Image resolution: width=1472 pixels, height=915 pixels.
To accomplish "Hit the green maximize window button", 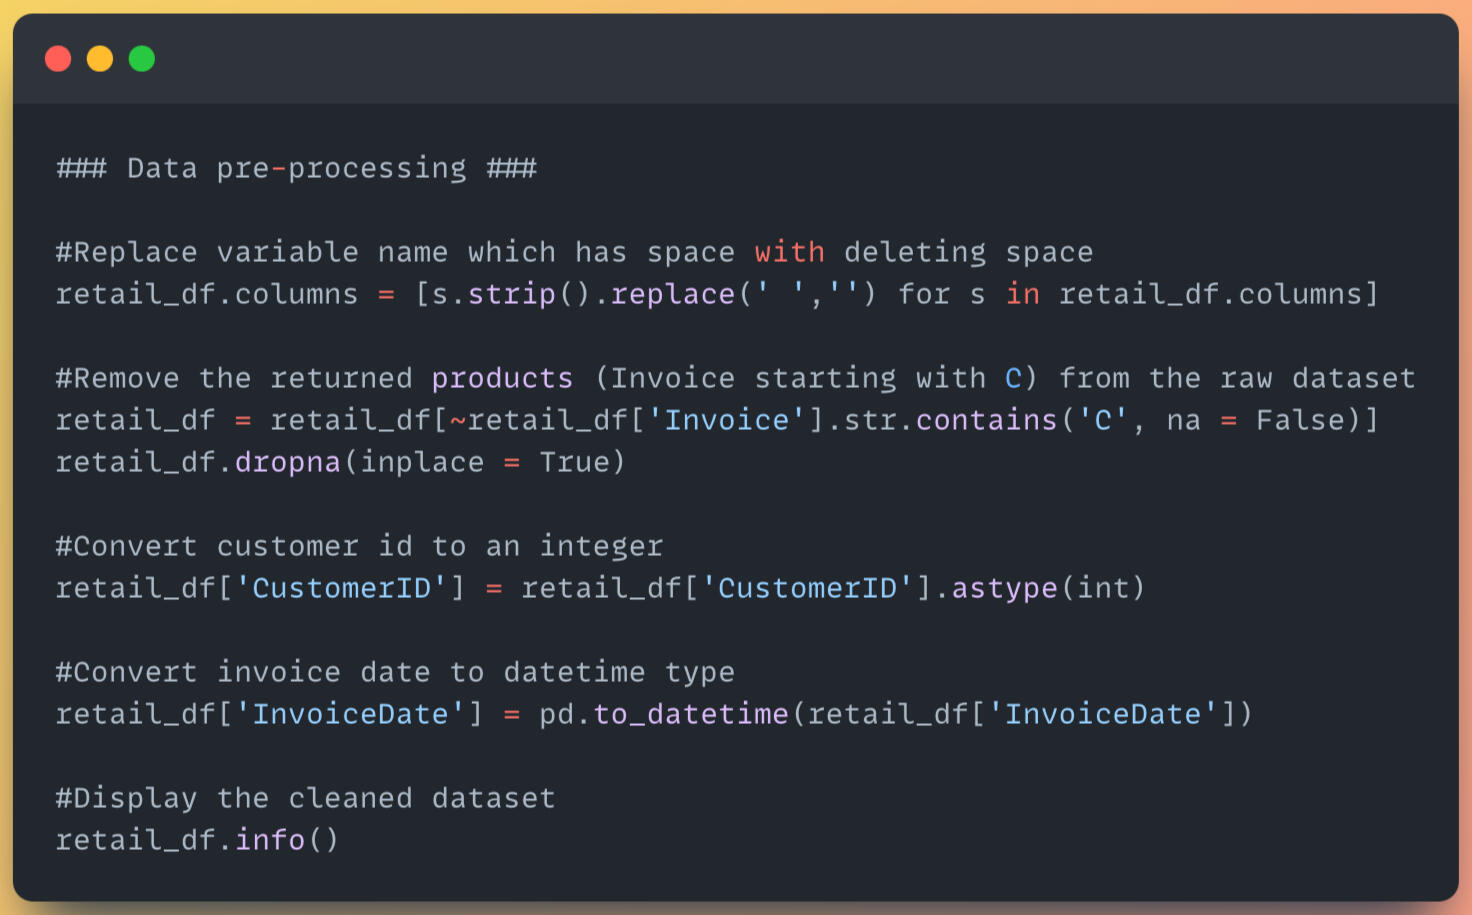I will (x=142, y=59).
